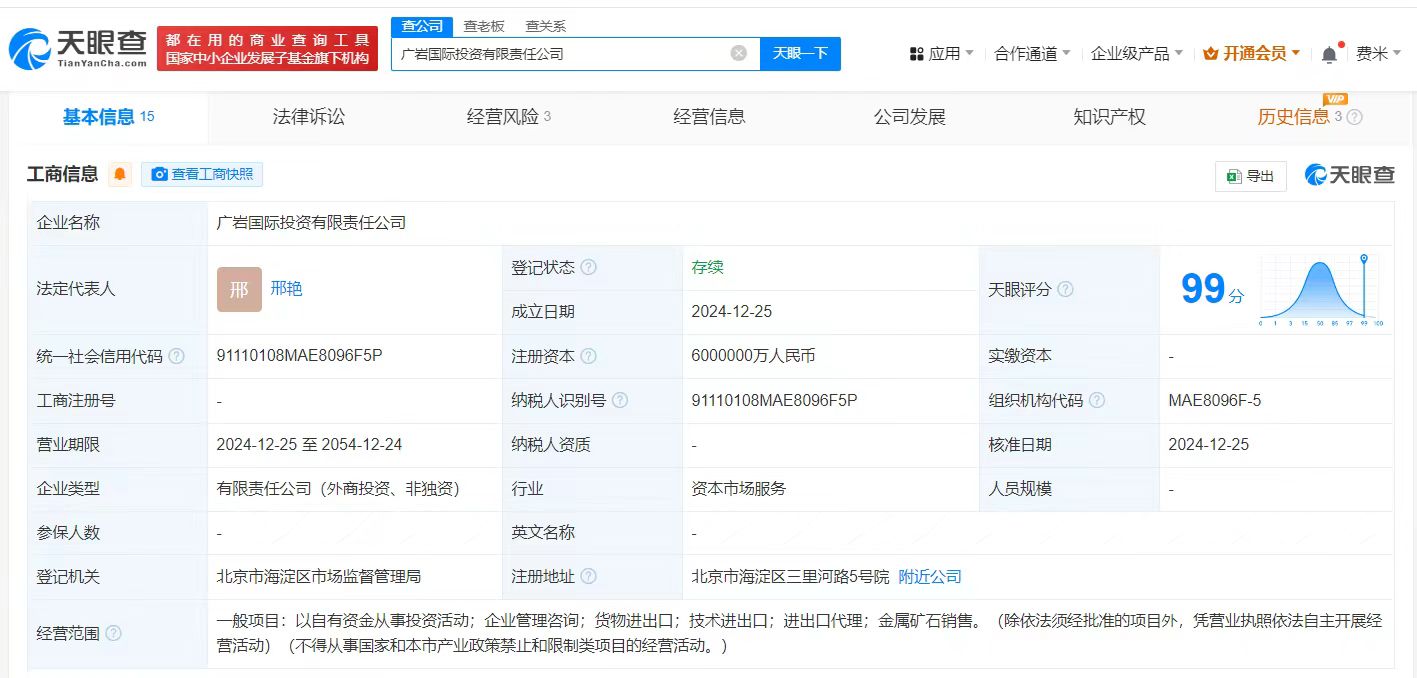Clear the search box with the X icon
1417x678 pixels.
pos(738,53)
